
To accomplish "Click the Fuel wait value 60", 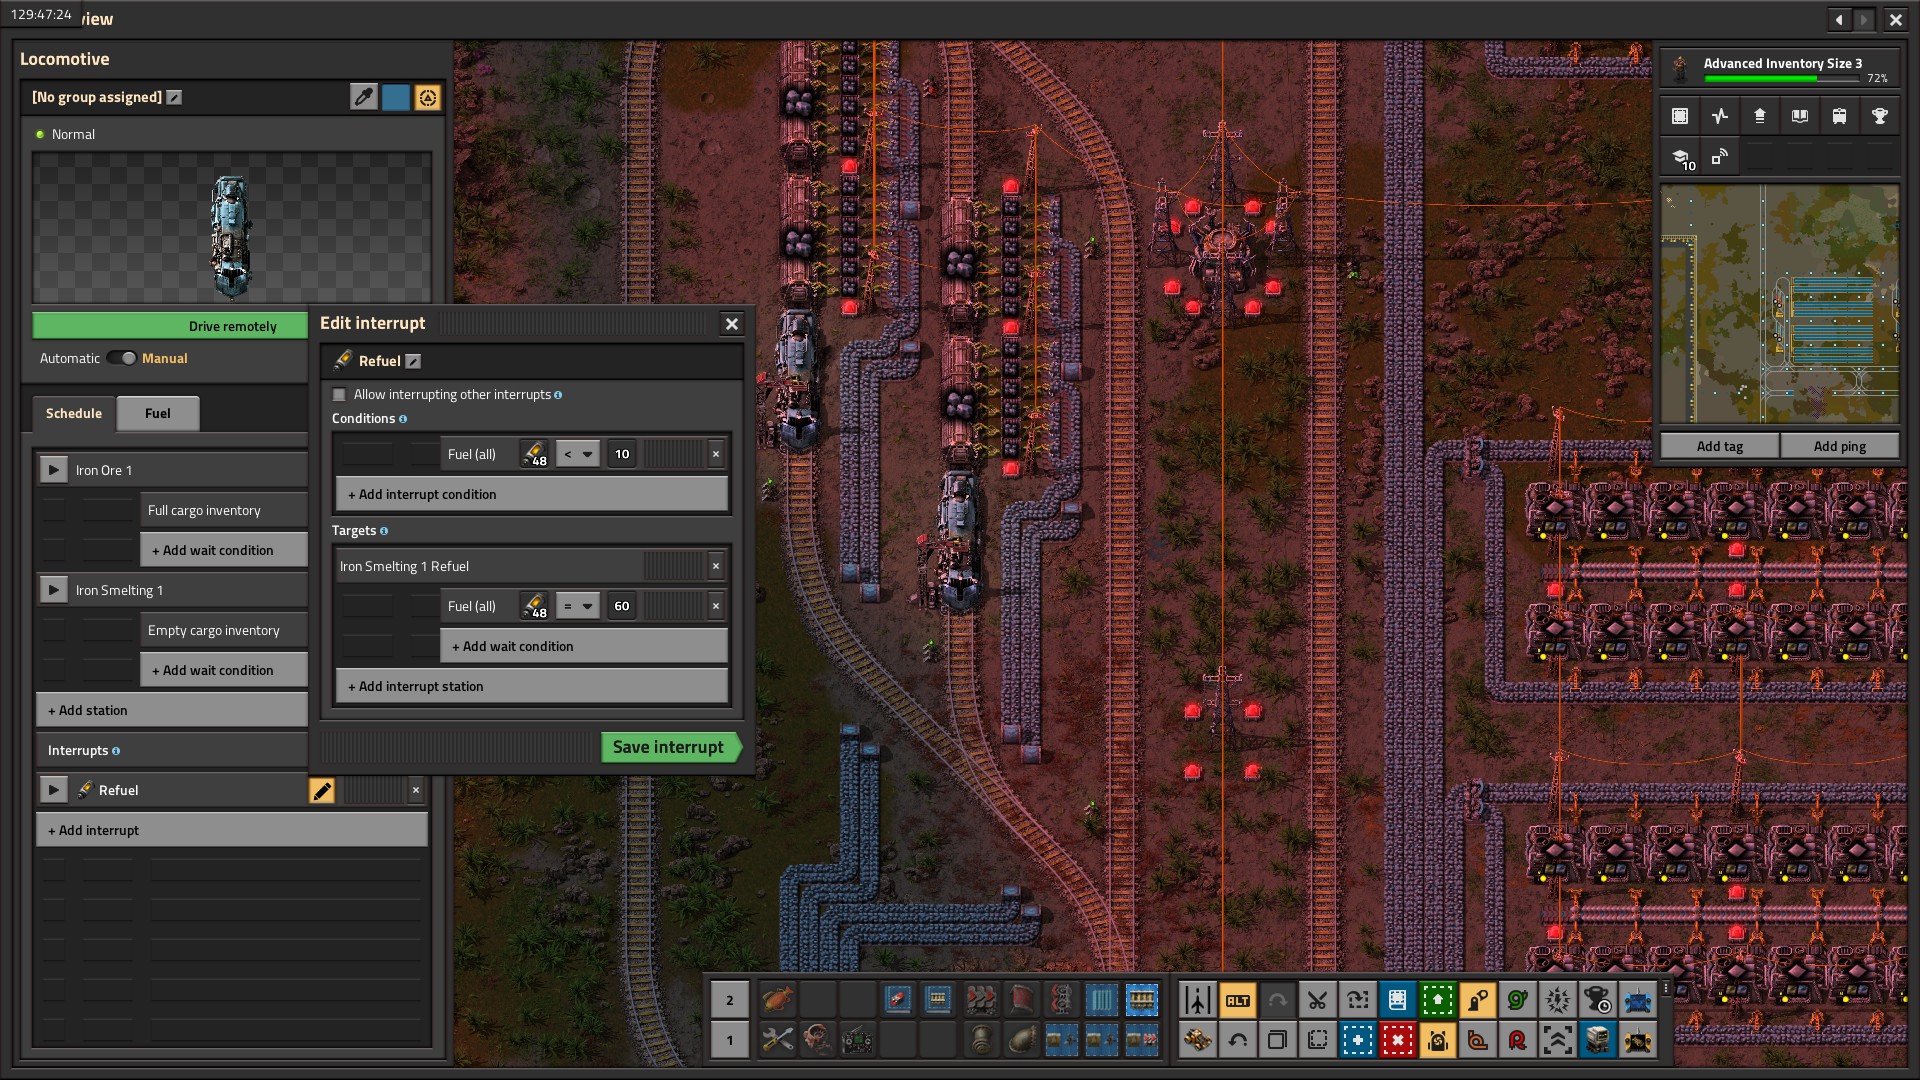I will [622, 606].
